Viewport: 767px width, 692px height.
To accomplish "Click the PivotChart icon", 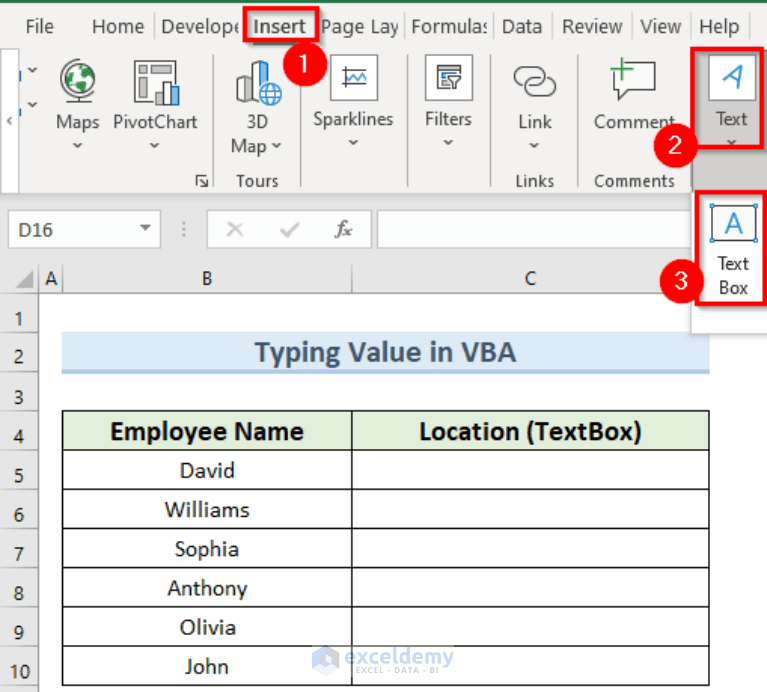I will tap(156, 82).
